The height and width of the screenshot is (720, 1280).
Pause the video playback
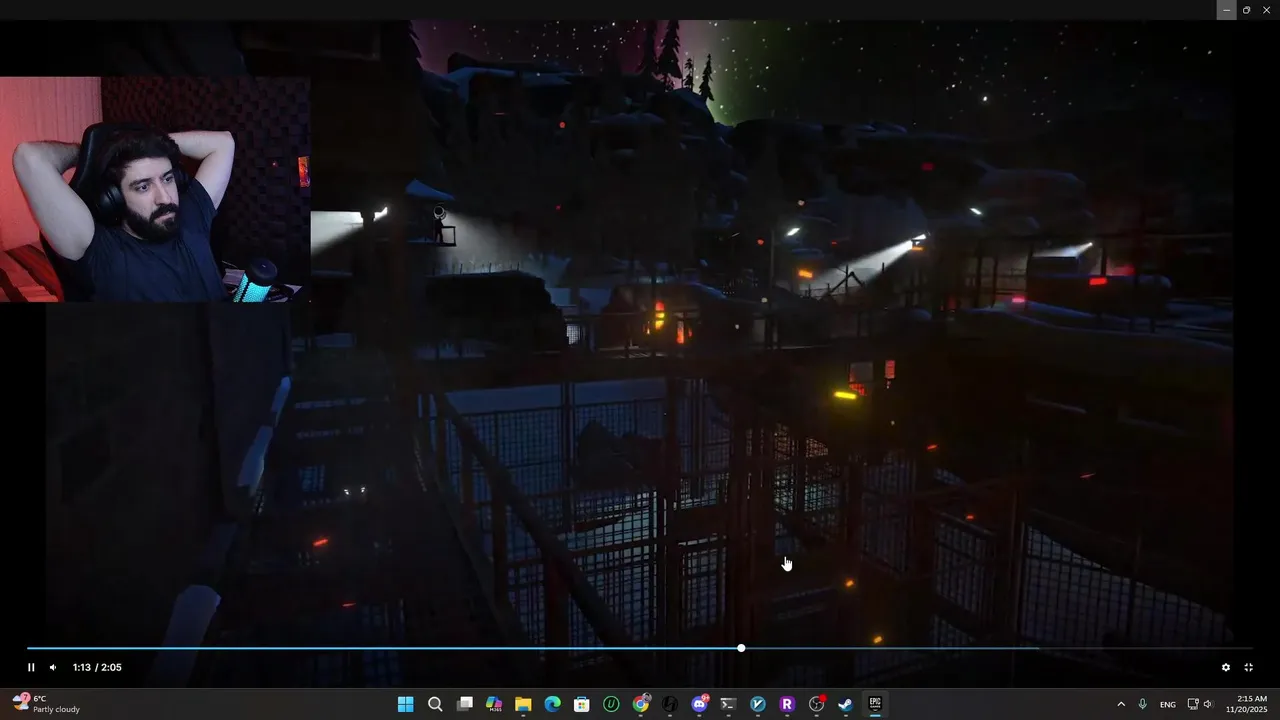point(31,667)
